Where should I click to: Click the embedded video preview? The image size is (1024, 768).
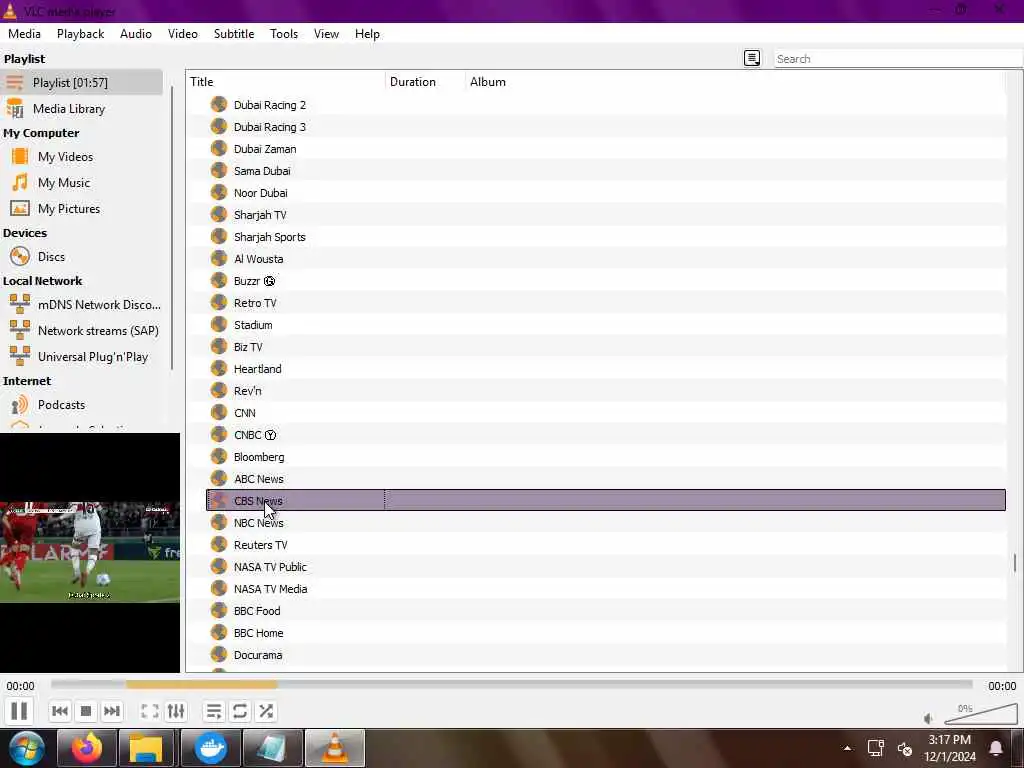click(x=89, y=552)
